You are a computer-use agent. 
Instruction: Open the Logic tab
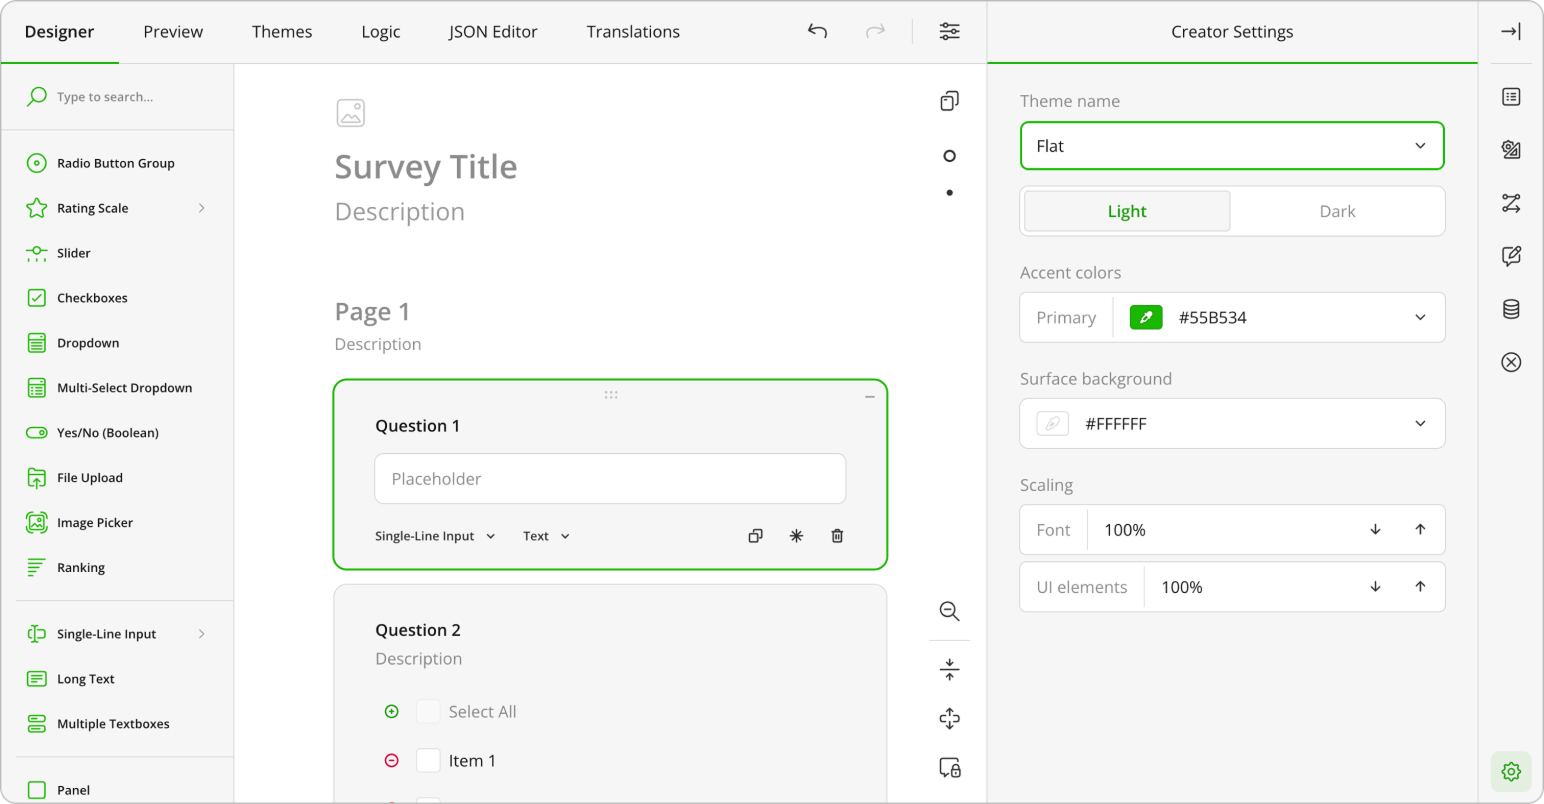[381, 32]
